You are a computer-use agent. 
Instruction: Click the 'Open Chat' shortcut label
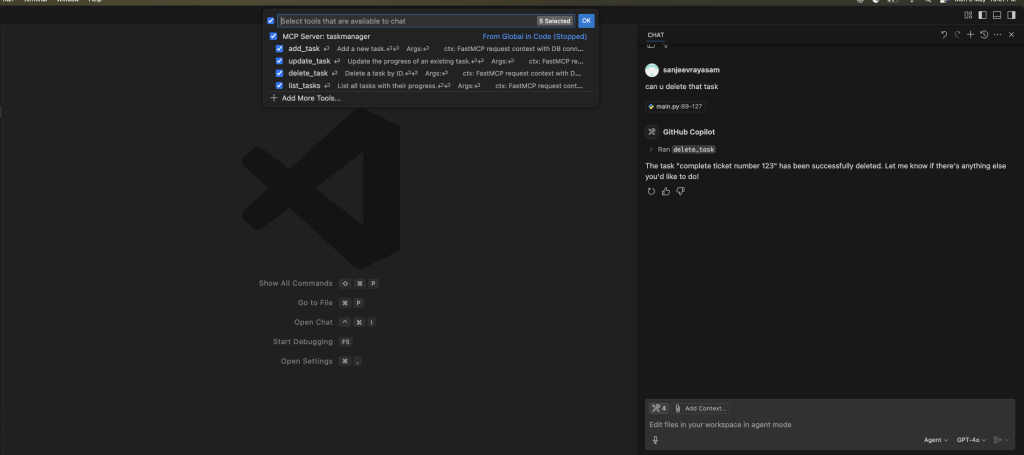point(313,322)
